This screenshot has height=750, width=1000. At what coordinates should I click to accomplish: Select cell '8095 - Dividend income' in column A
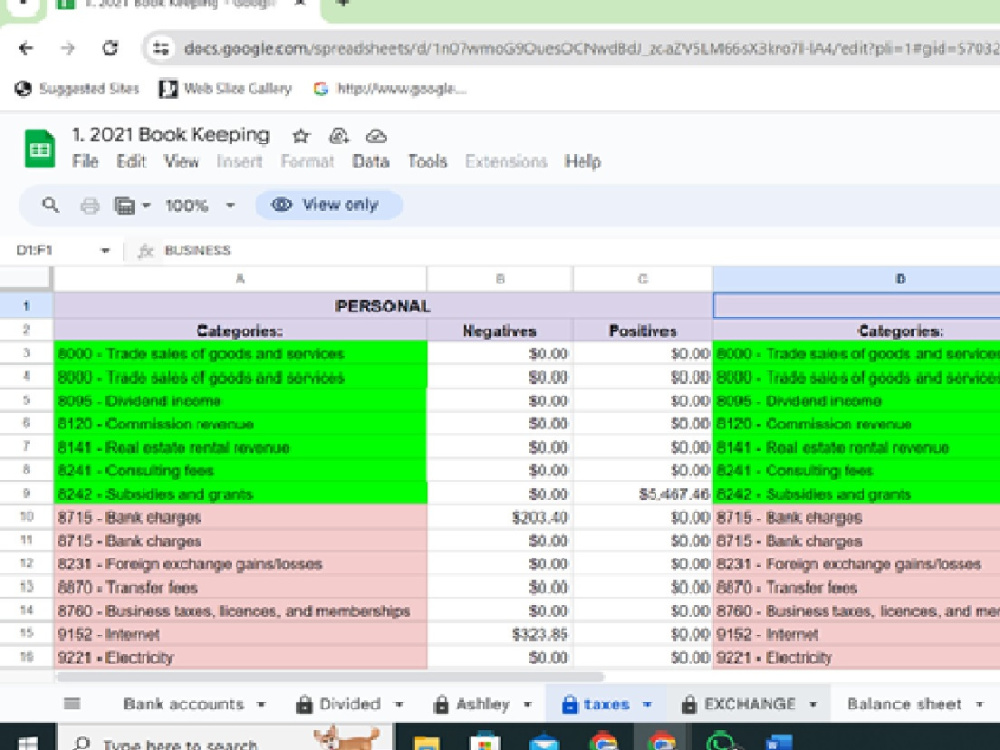pos(240,401)
